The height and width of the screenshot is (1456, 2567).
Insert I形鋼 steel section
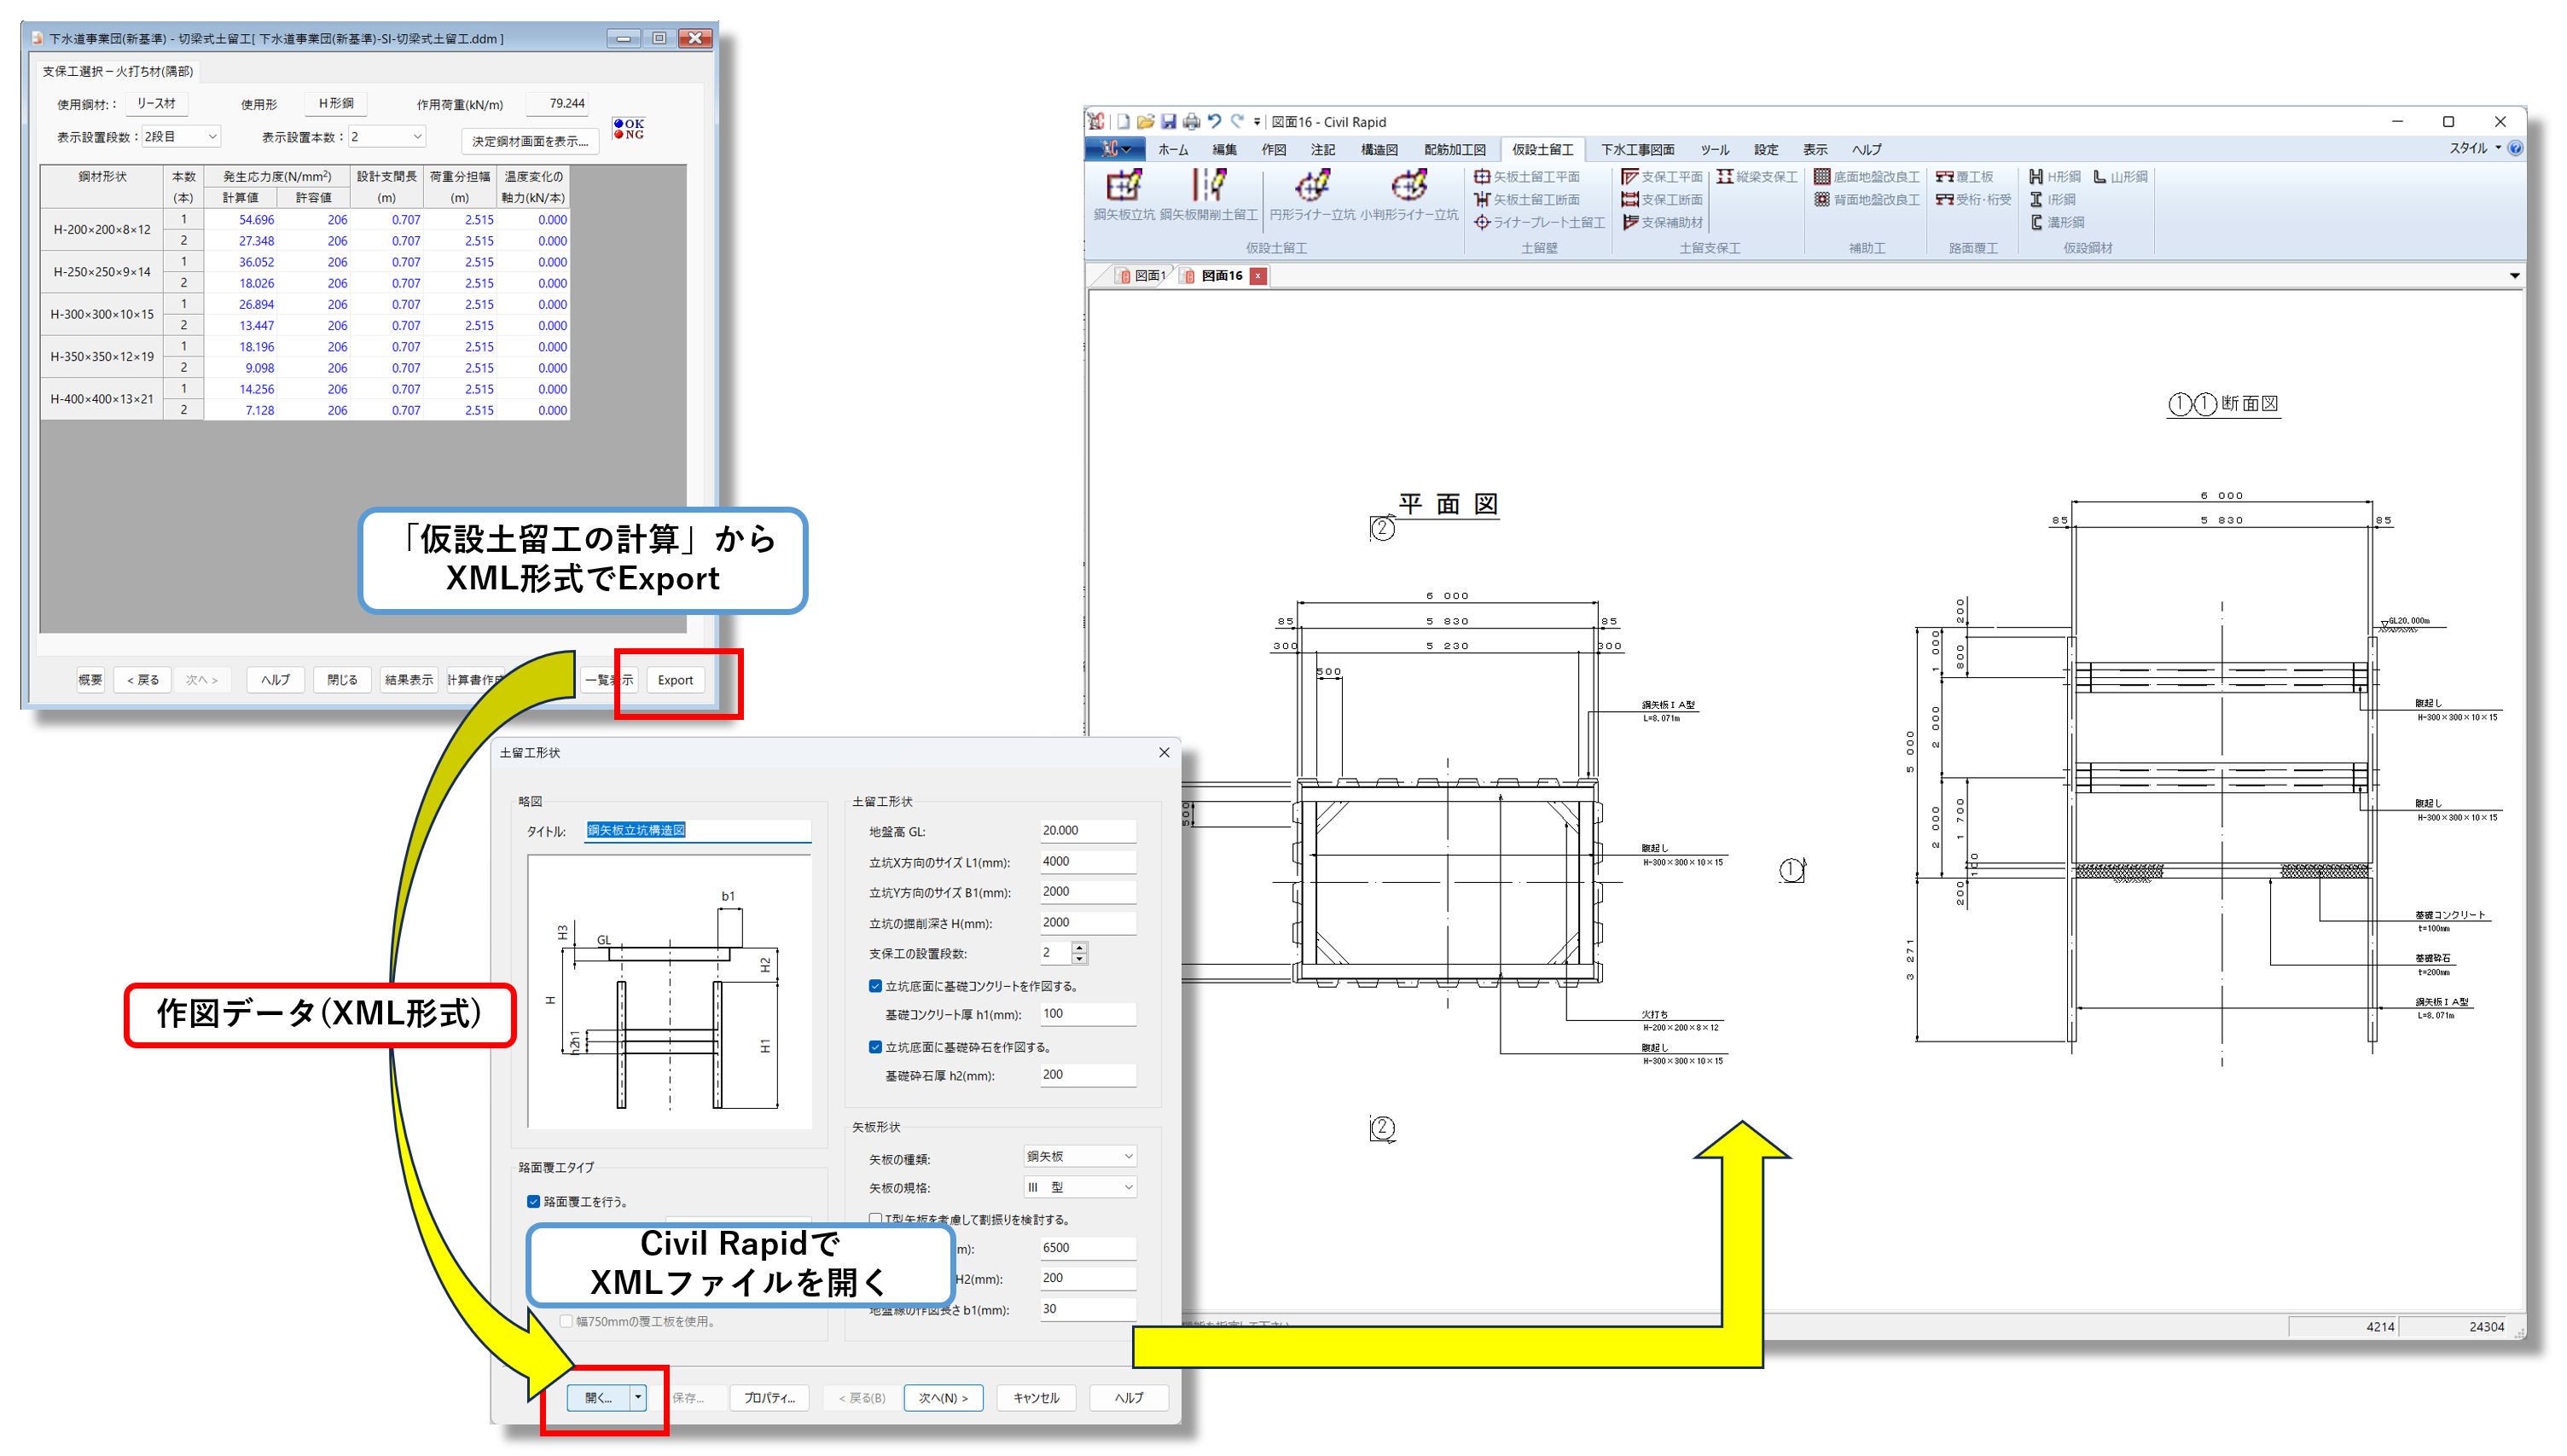click(x=2052, y=200)
